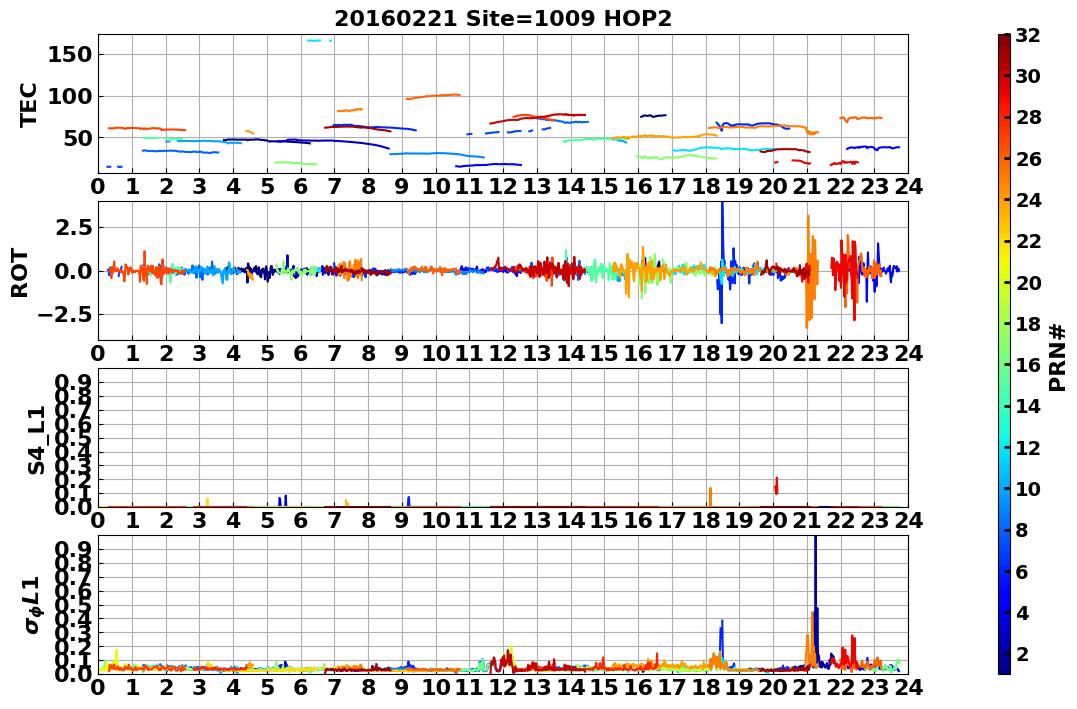1077x709 pixels.
Task: Click the PRN# colorbar label
Action: click(x=1057, y=357)
